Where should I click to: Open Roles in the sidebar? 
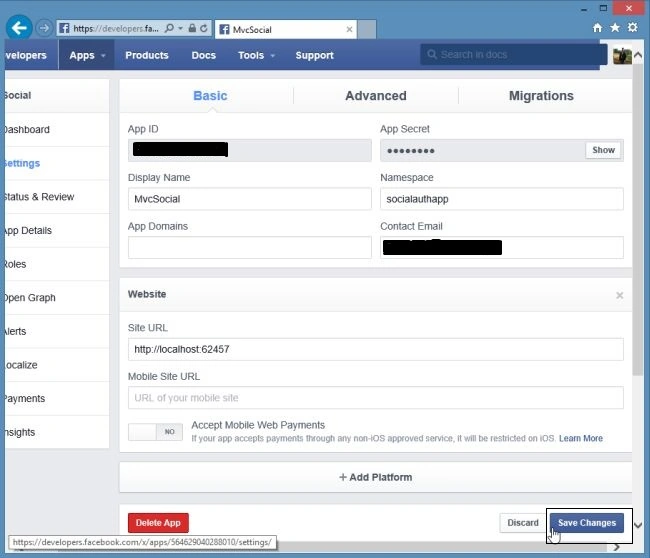click(x=57, y=264)
